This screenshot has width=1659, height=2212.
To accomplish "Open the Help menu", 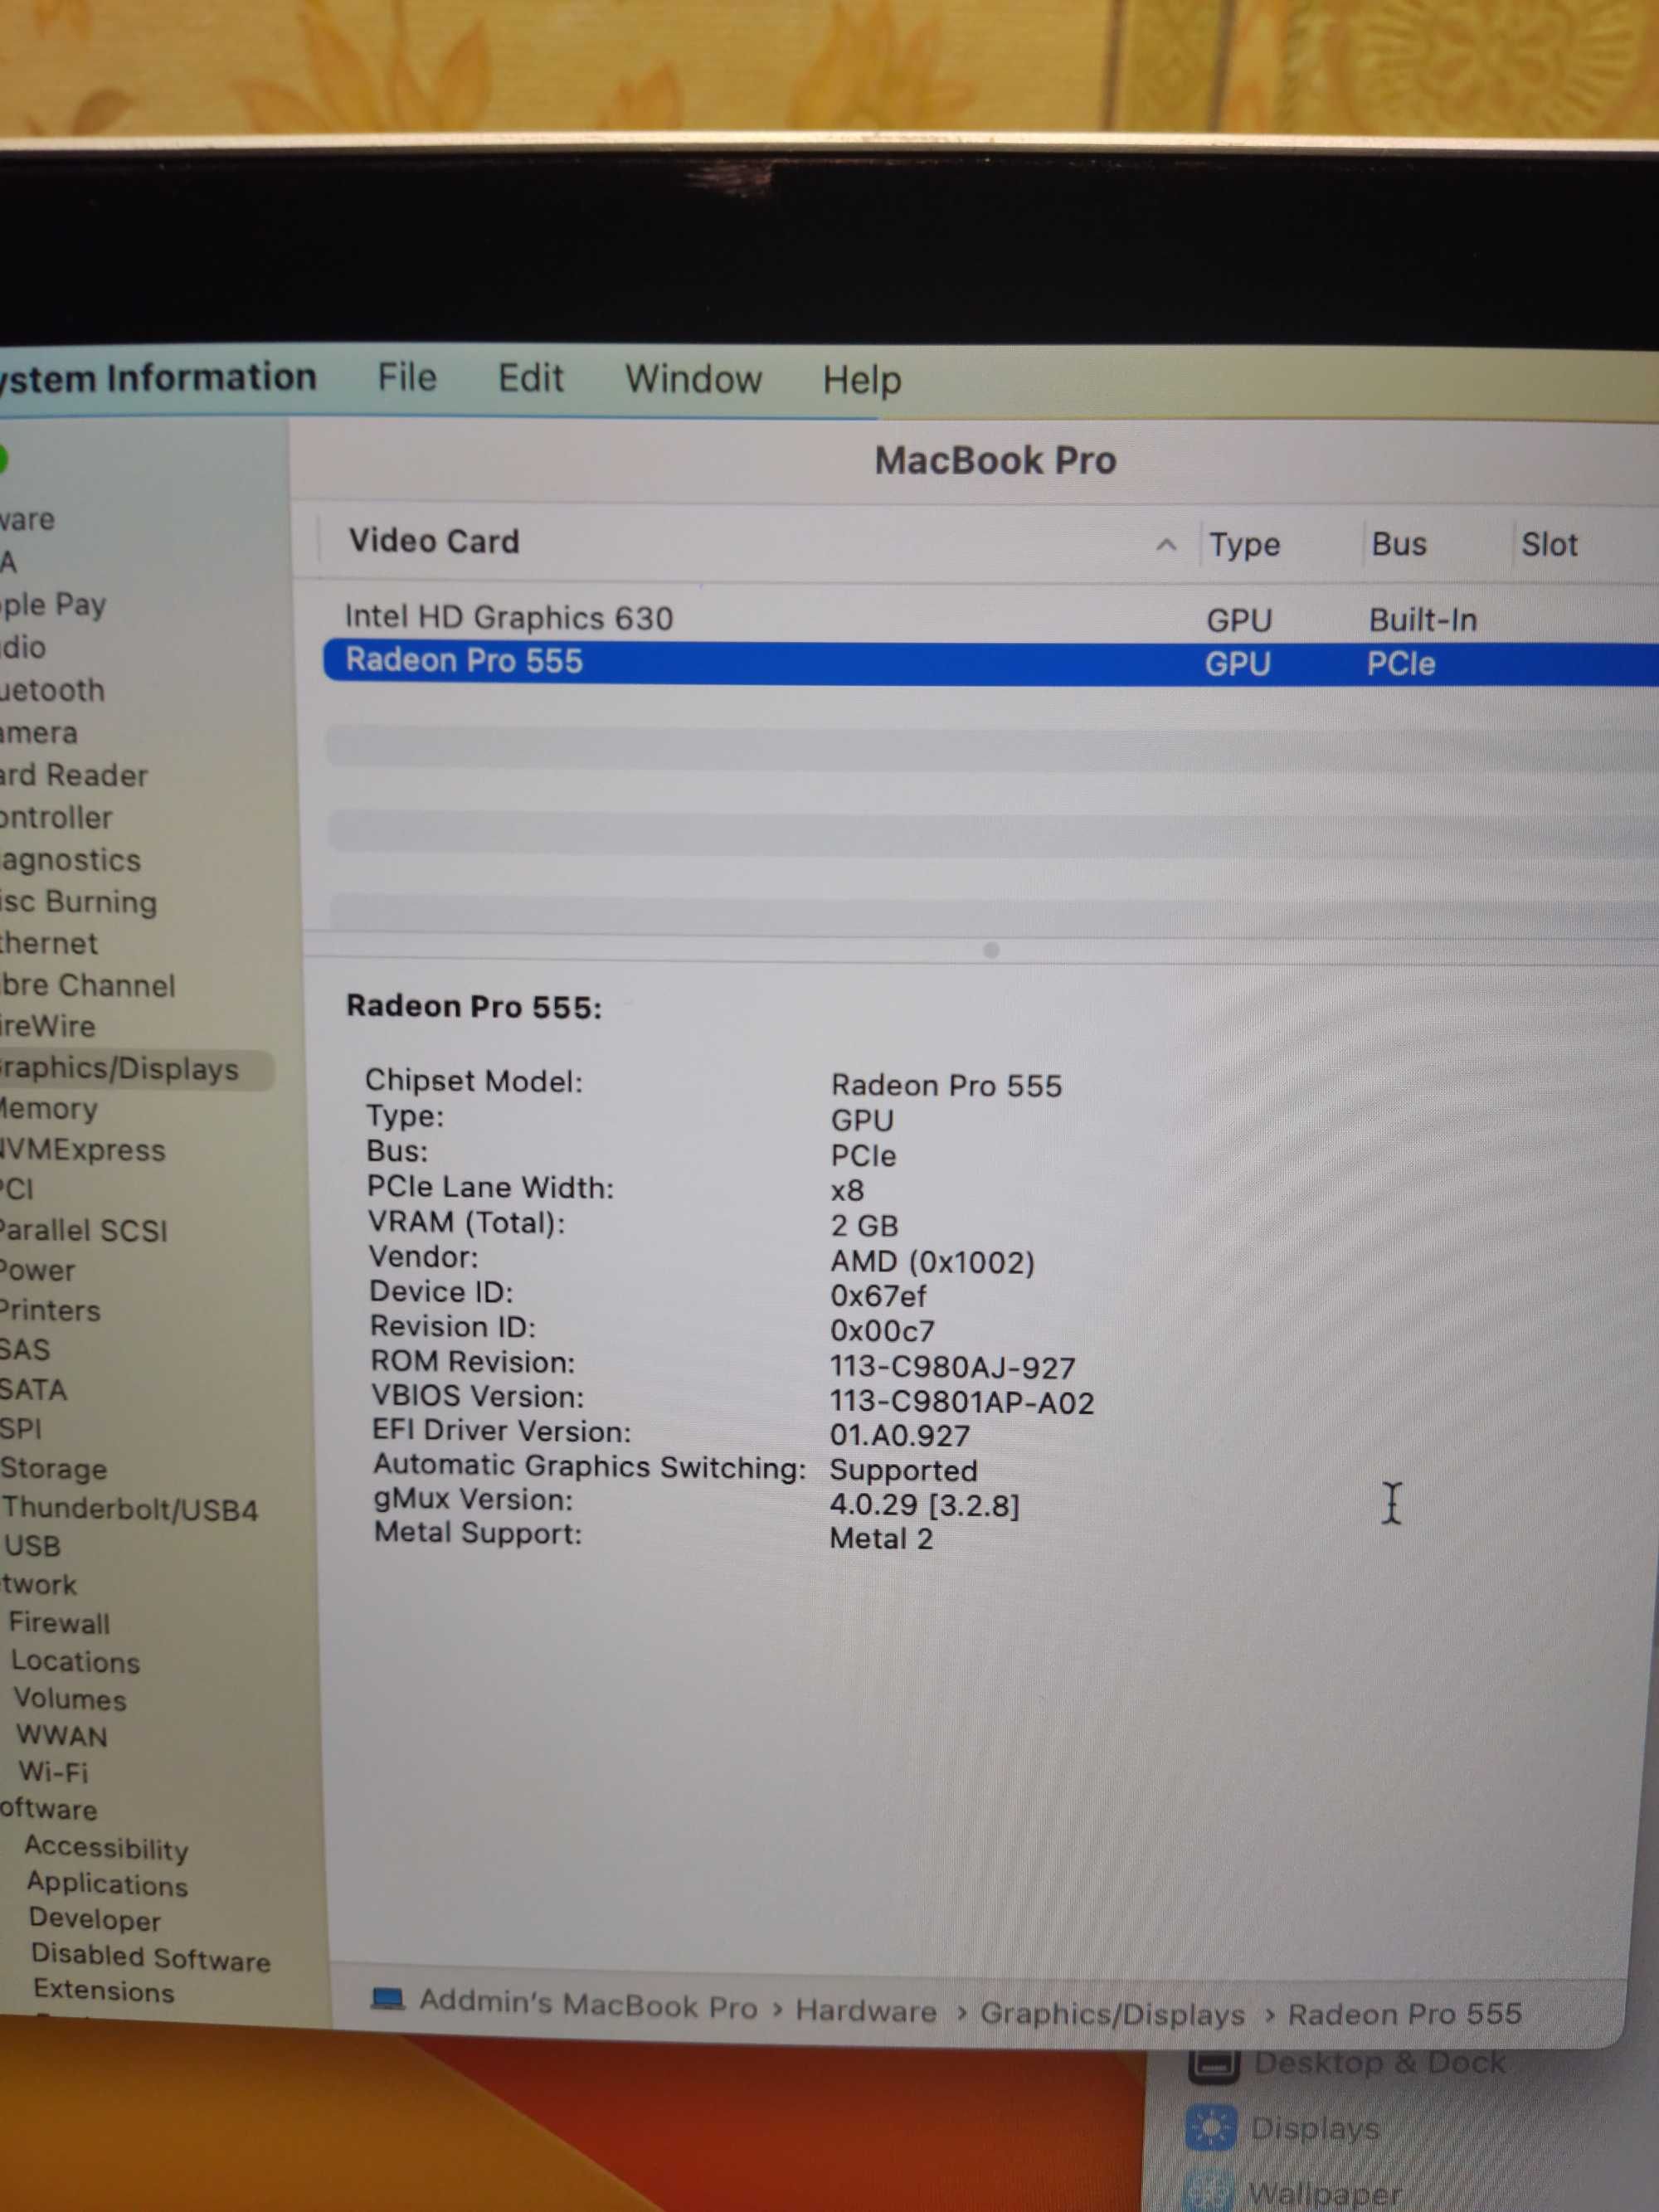I will (x=862, y=380).
